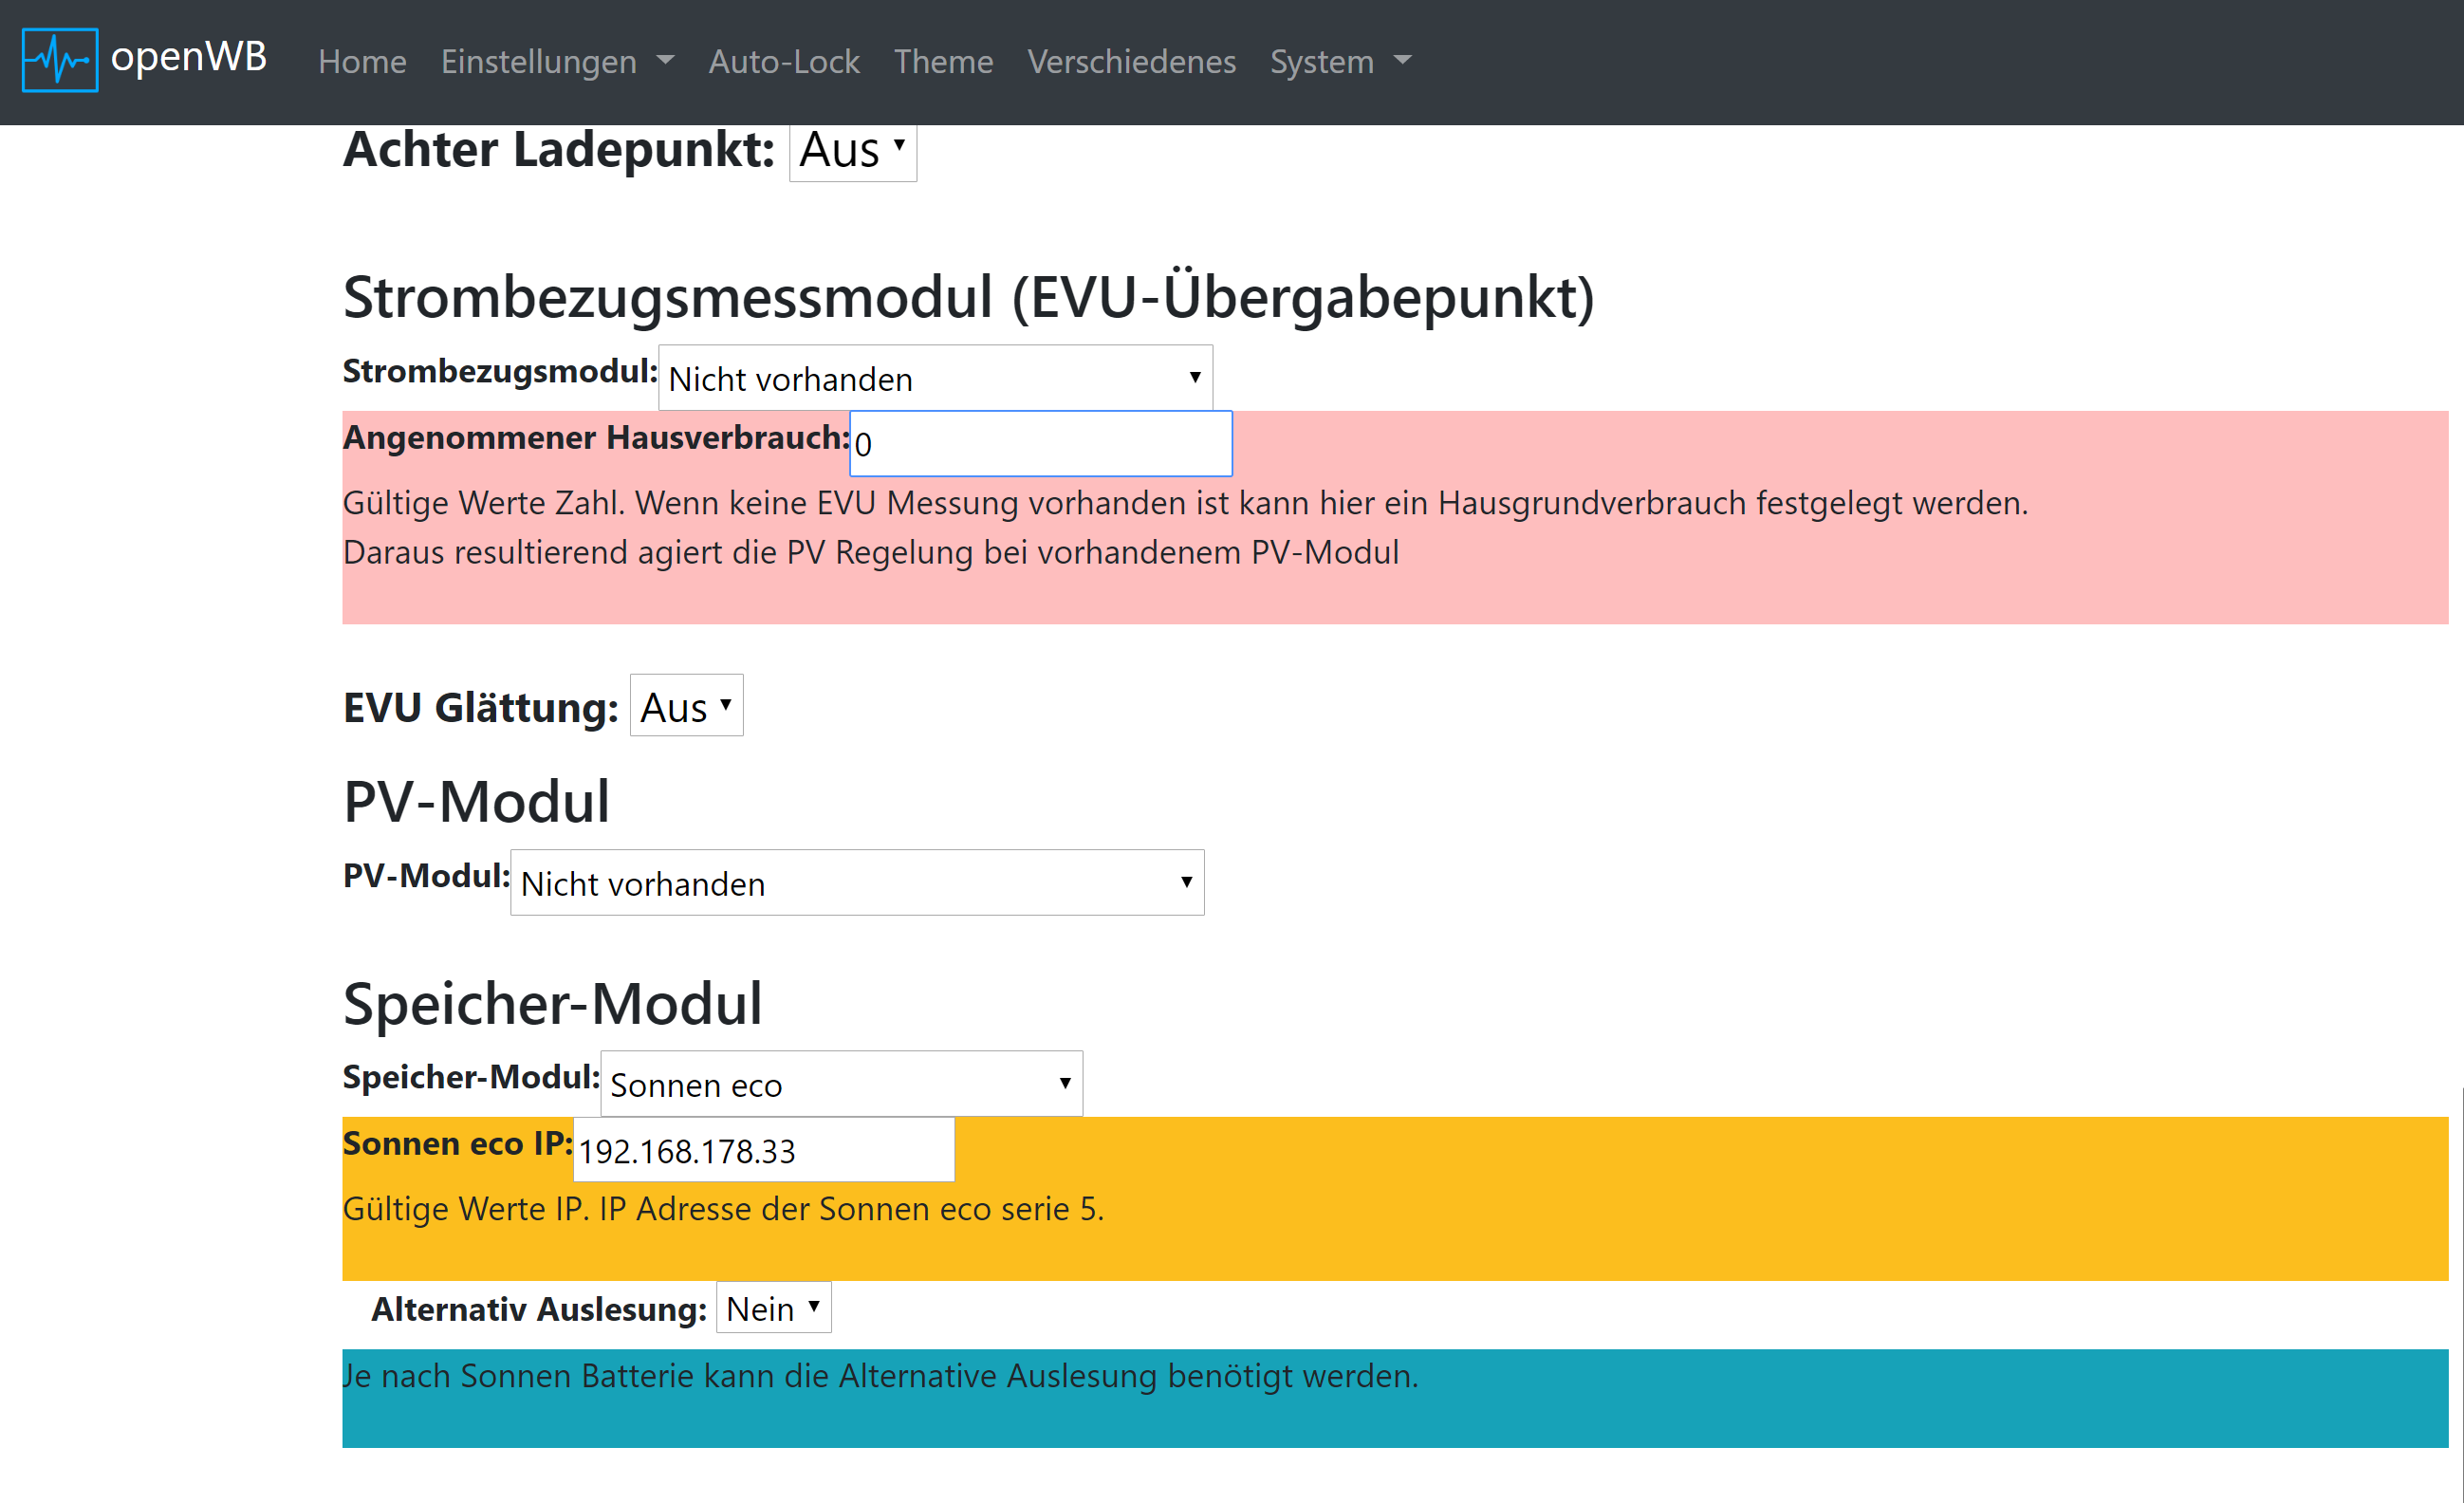Expand the Einstellungen dropdown menu
This screenshot has width=2464, height=1503.
pos(539,62)
